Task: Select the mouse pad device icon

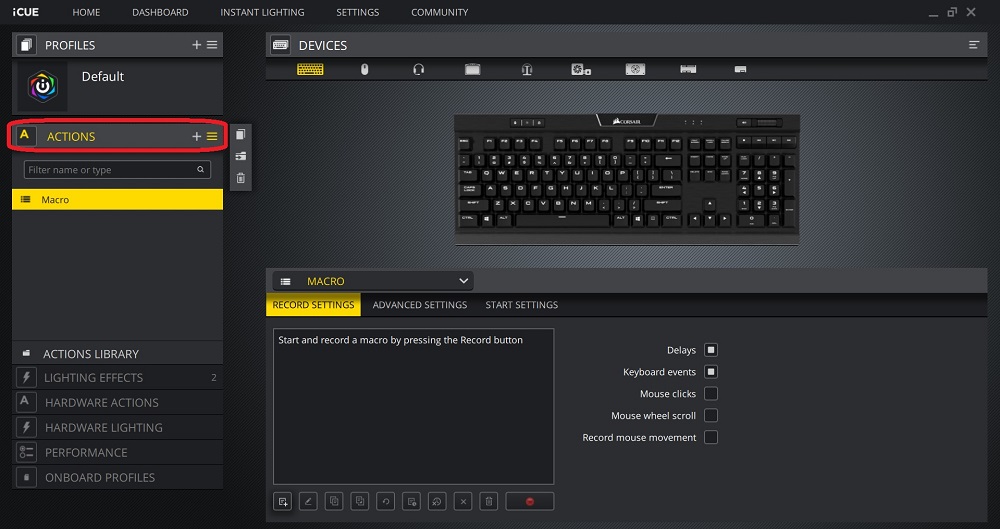Action: click(473, 69)
